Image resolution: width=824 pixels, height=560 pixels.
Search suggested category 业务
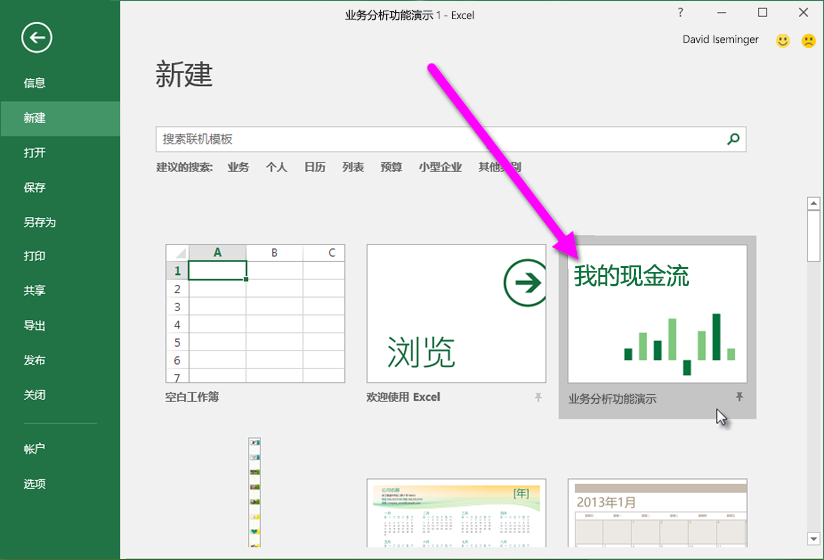coord(238,168)
